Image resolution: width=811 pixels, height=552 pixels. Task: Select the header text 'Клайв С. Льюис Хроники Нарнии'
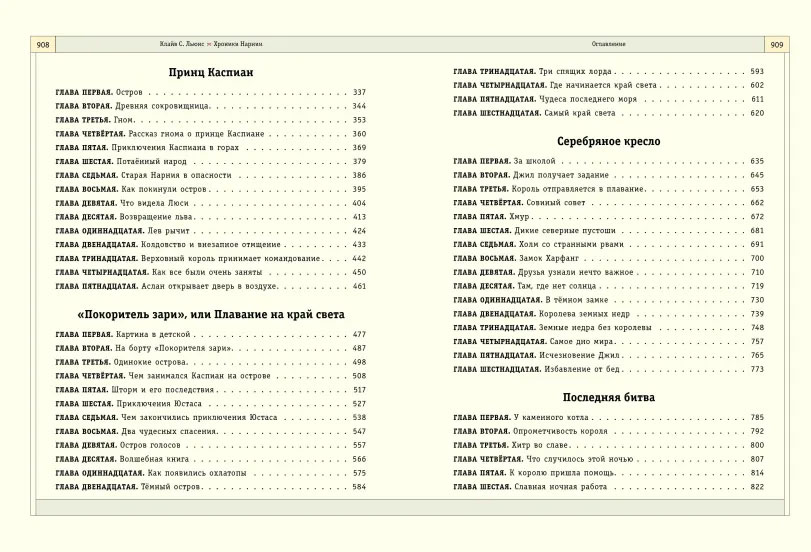click(x=211, y=44)
